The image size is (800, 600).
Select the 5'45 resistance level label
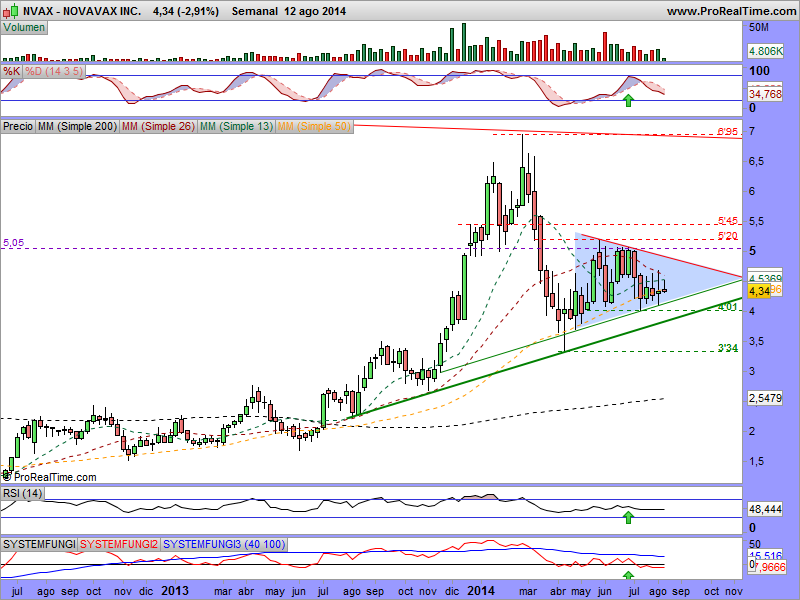pyautogui.click(x=728, y=221)
